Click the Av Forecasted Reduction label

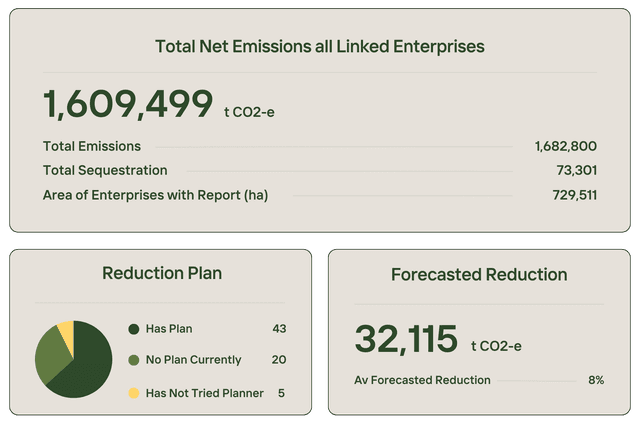click(x=422, y=380)
